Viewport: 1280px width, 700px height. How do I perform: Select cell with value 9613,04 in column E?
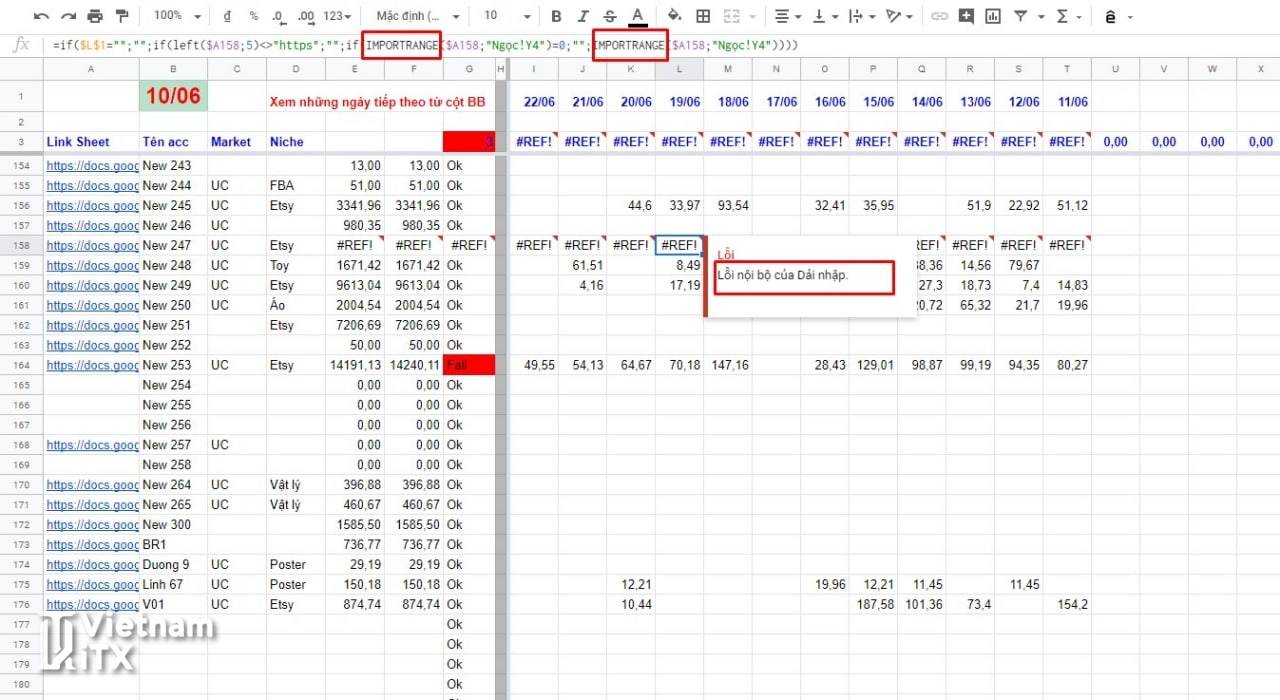355,285
